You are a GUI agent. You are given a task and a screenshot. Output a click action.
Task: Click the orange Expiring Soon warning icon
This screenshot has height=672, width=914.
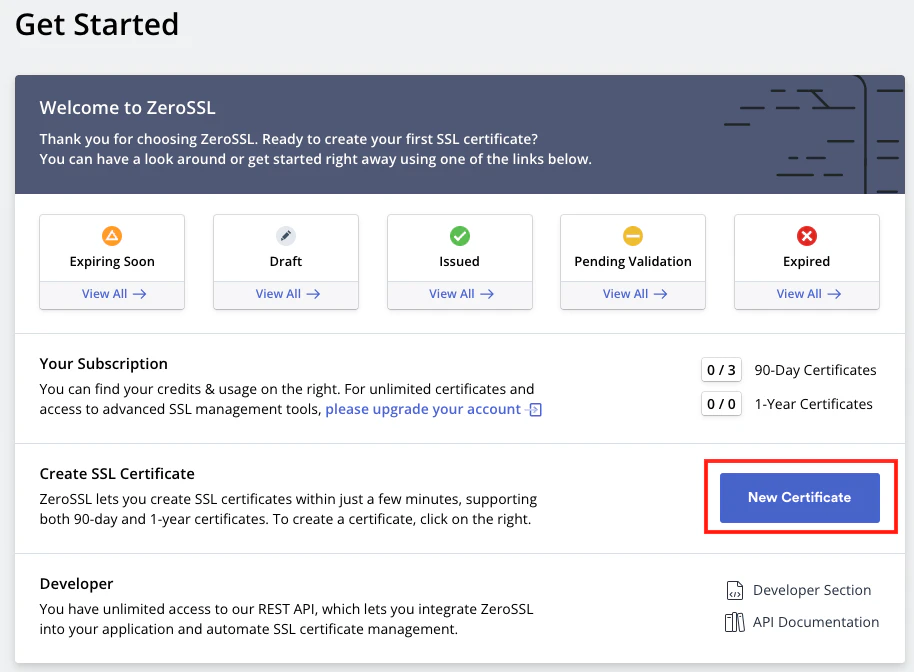pos(112,236)
